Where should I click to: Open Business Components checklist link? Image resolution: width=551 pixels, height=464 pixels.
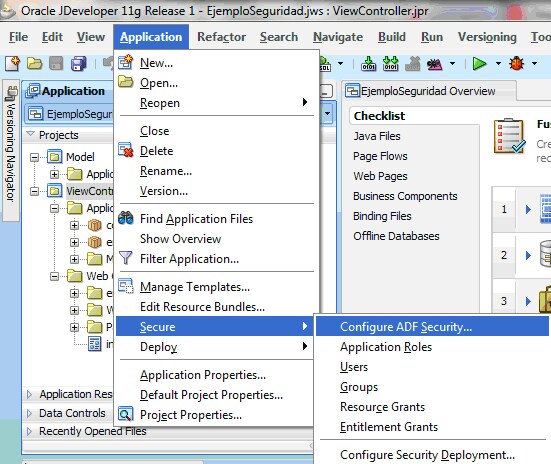pyautogui.click(x=405, y=196)
